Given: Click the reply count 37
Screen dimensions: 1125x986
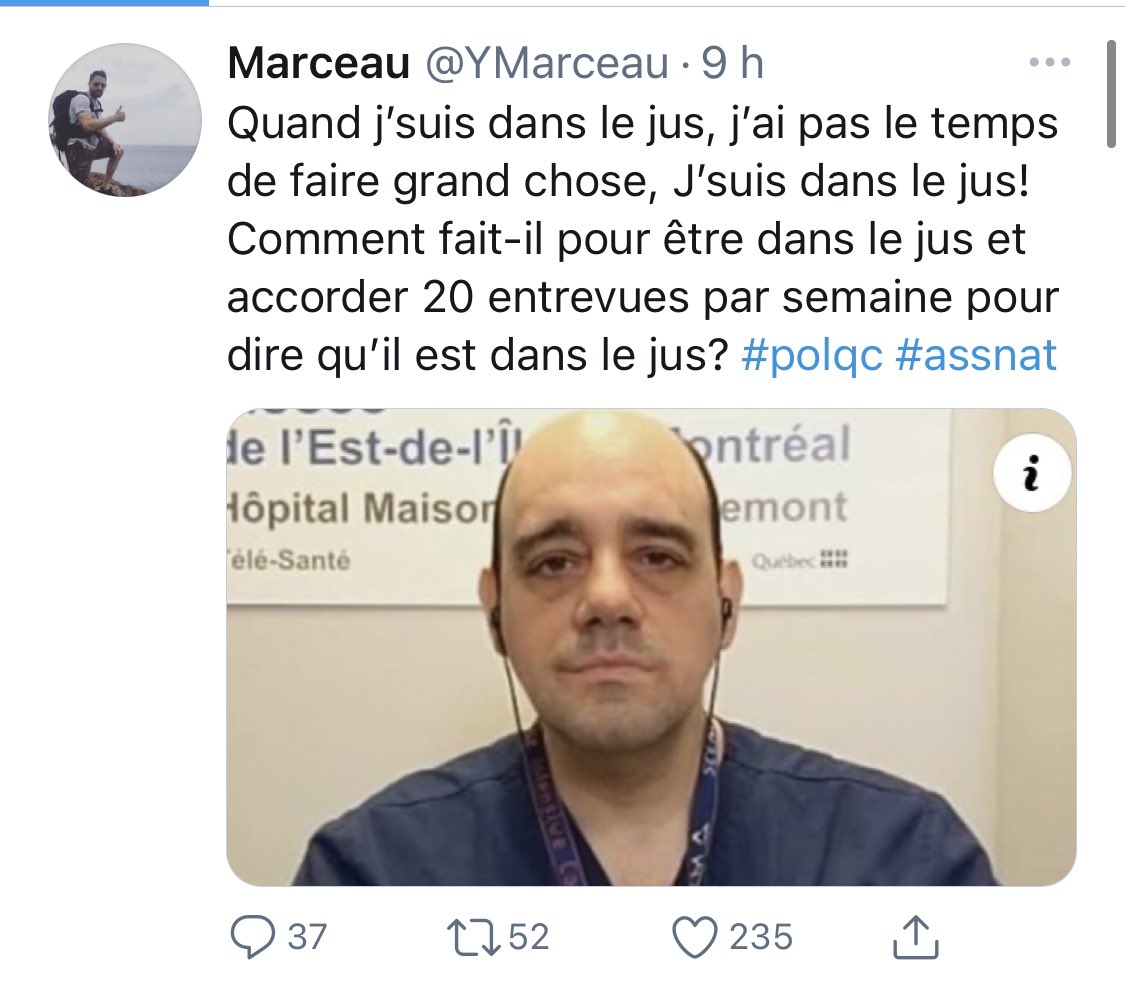Looking at the screenshot, I should point(307,937).
